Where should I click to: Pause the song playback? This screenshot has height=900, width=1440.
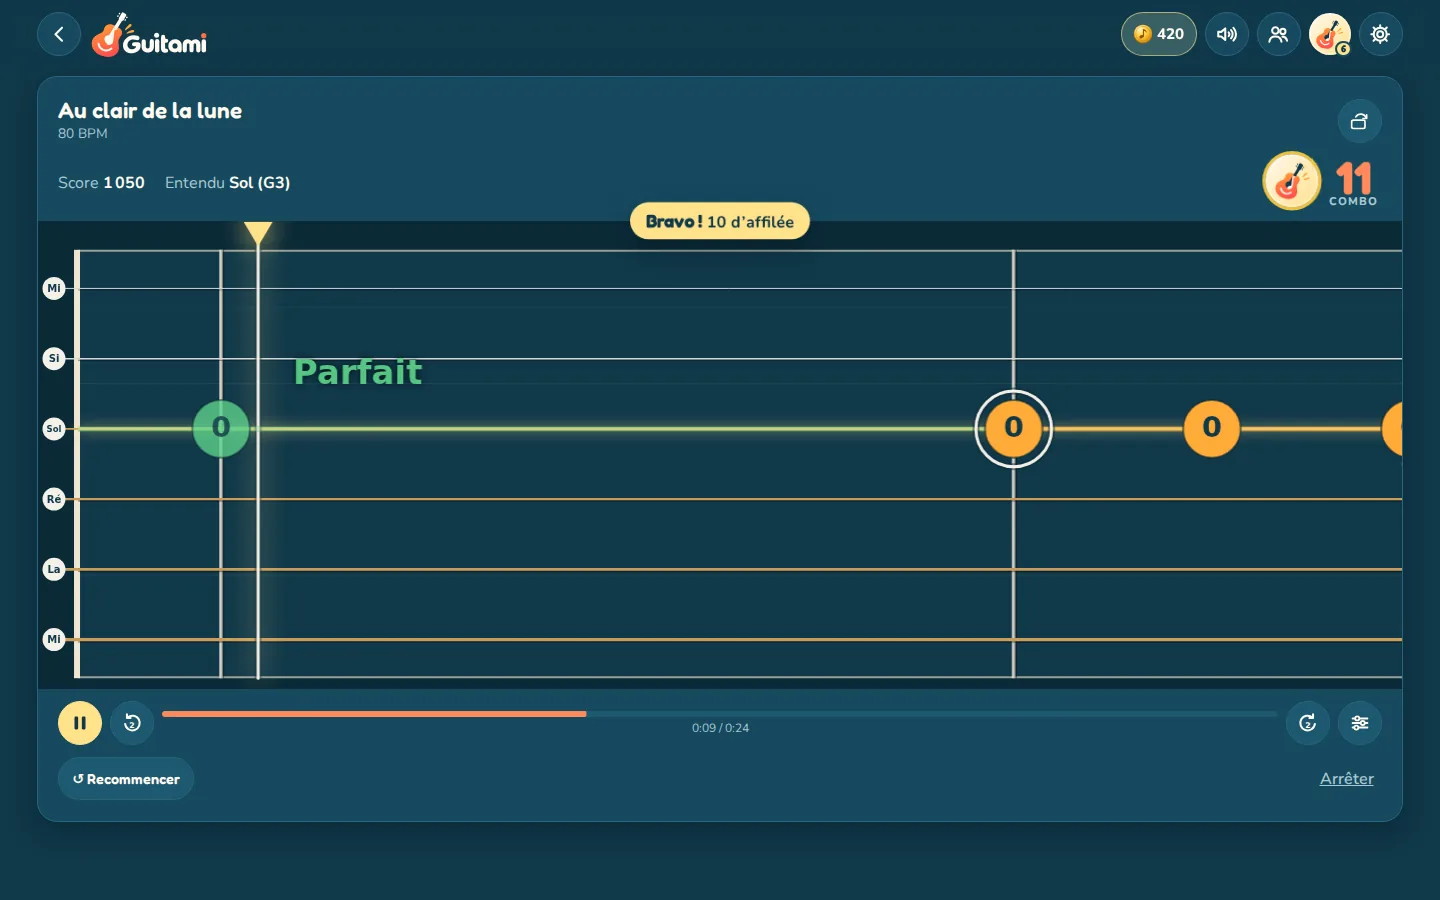coord(80,723)
